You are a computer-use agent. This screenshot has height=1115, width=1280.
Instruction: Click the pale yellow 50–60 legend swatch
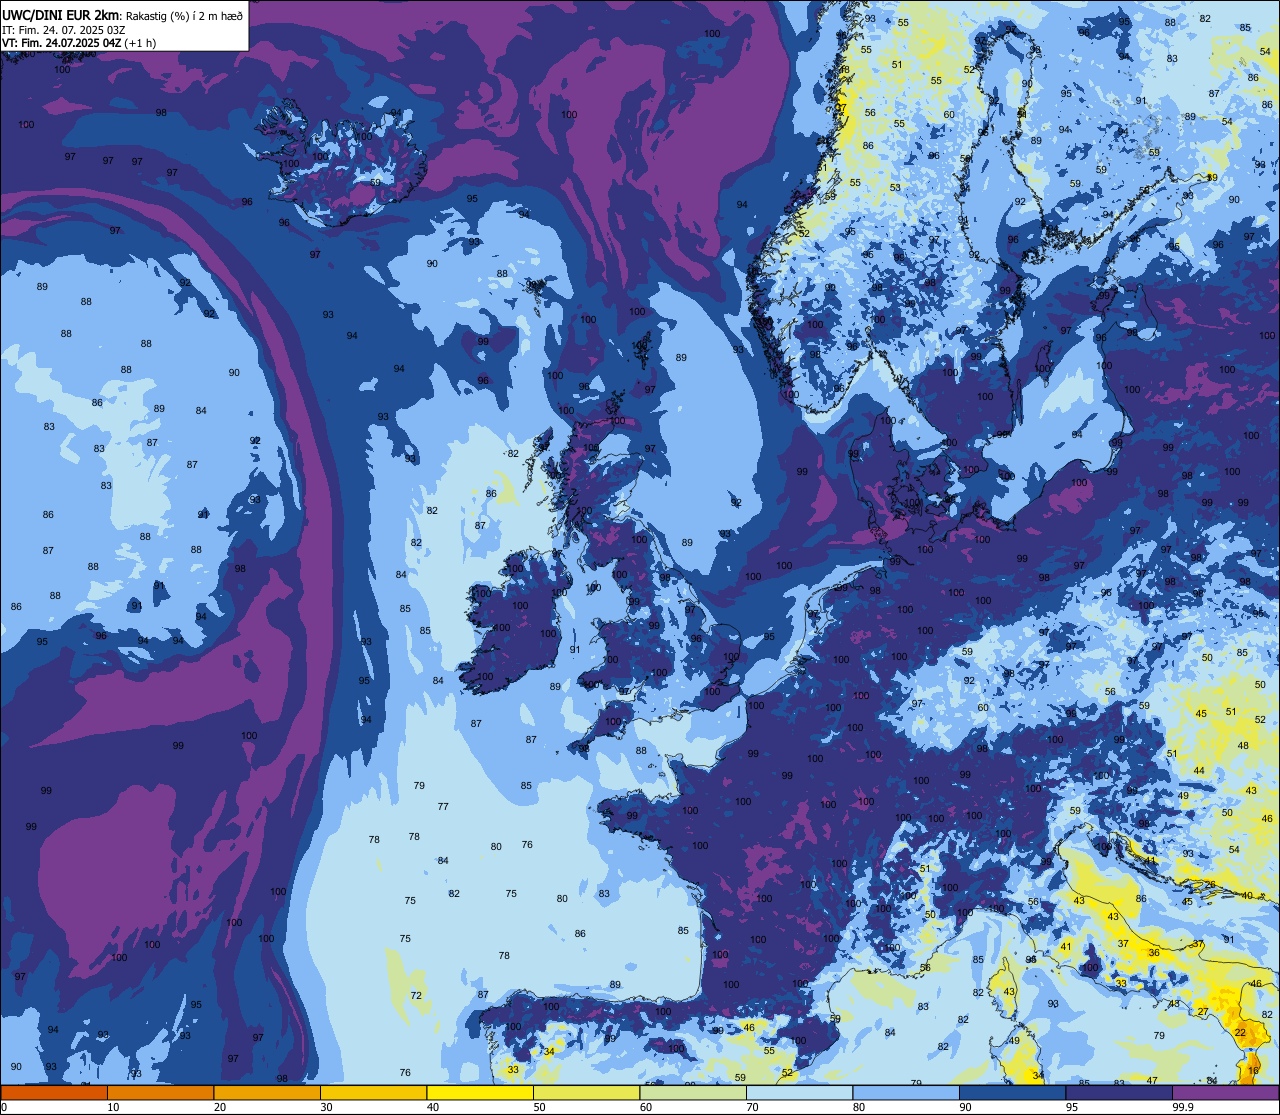[586, 1092]
